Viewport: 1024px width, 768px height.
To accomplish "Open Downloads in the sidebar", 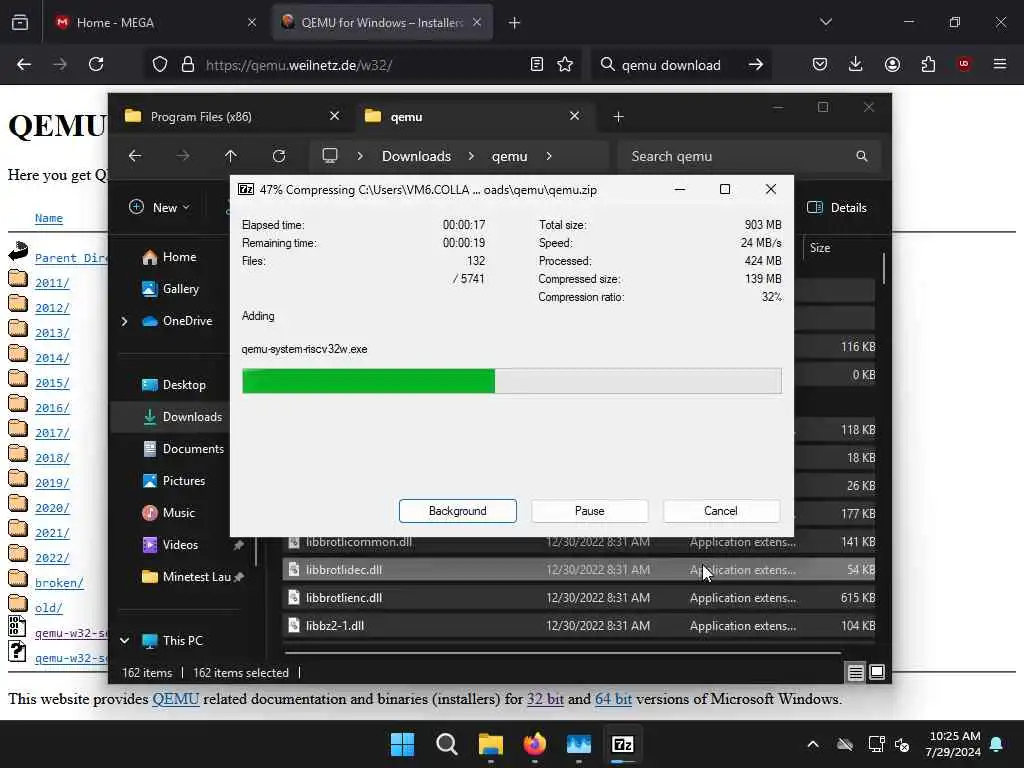I will [182, 417].
